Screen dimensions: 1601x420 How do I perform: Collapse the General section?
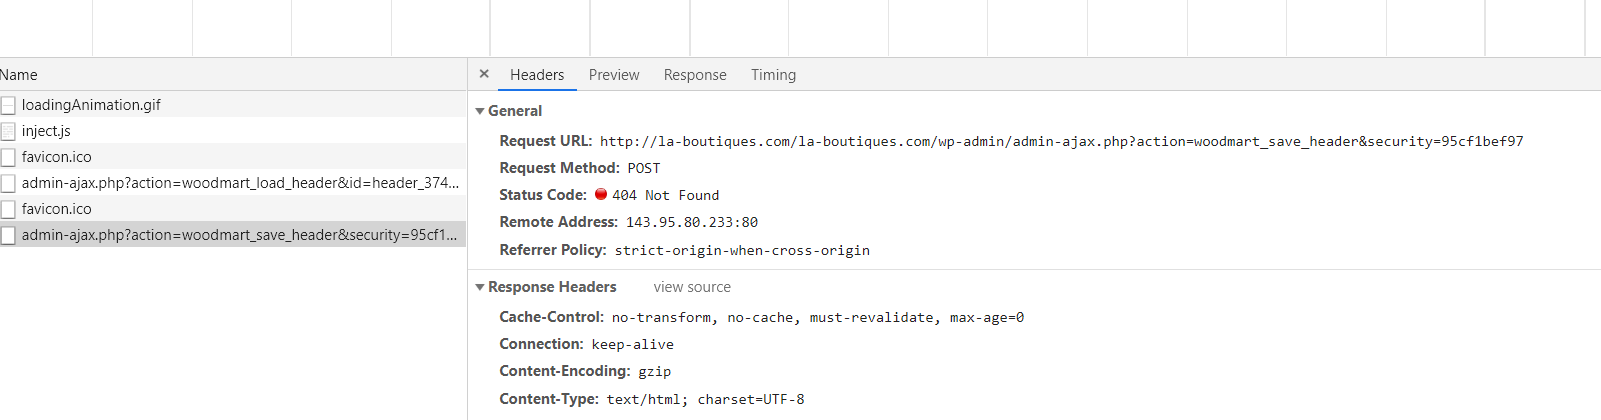[x=480, y=111]
